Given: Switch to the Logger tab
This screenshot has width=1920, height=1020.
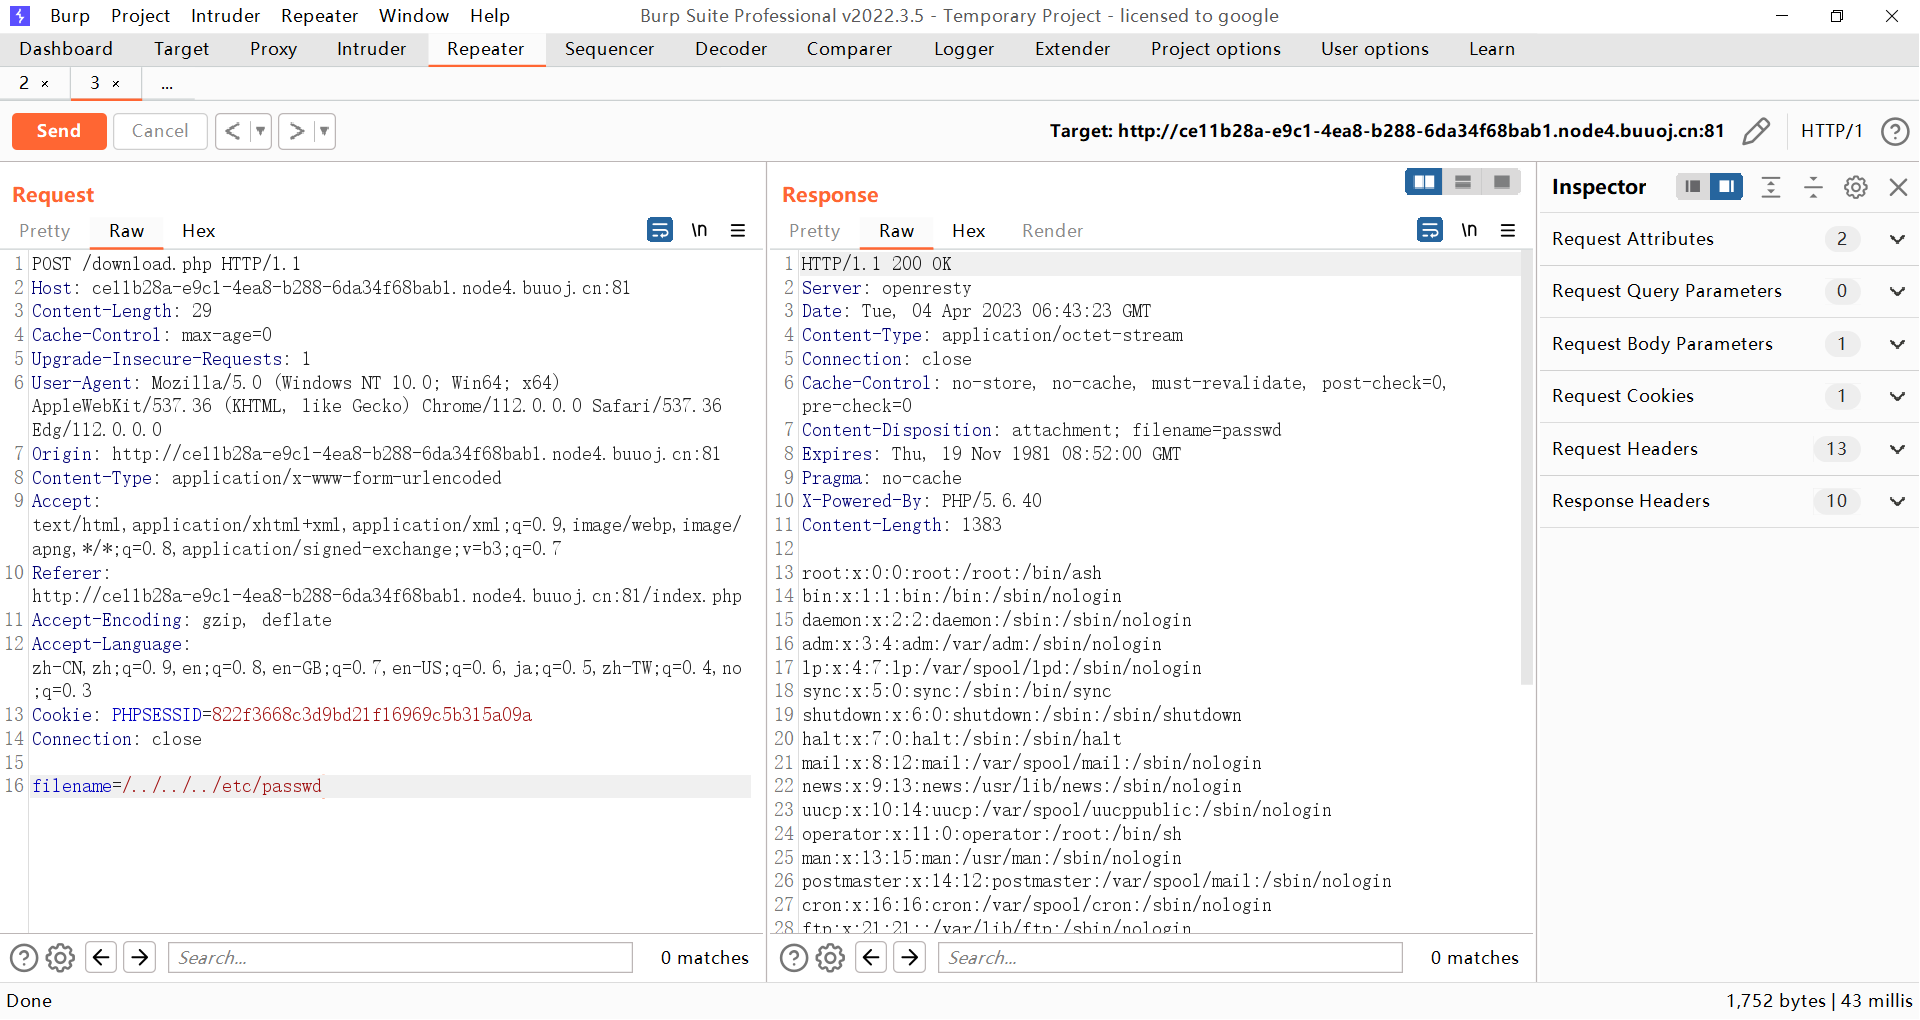Looking at the screenshot, I should 964,49.
